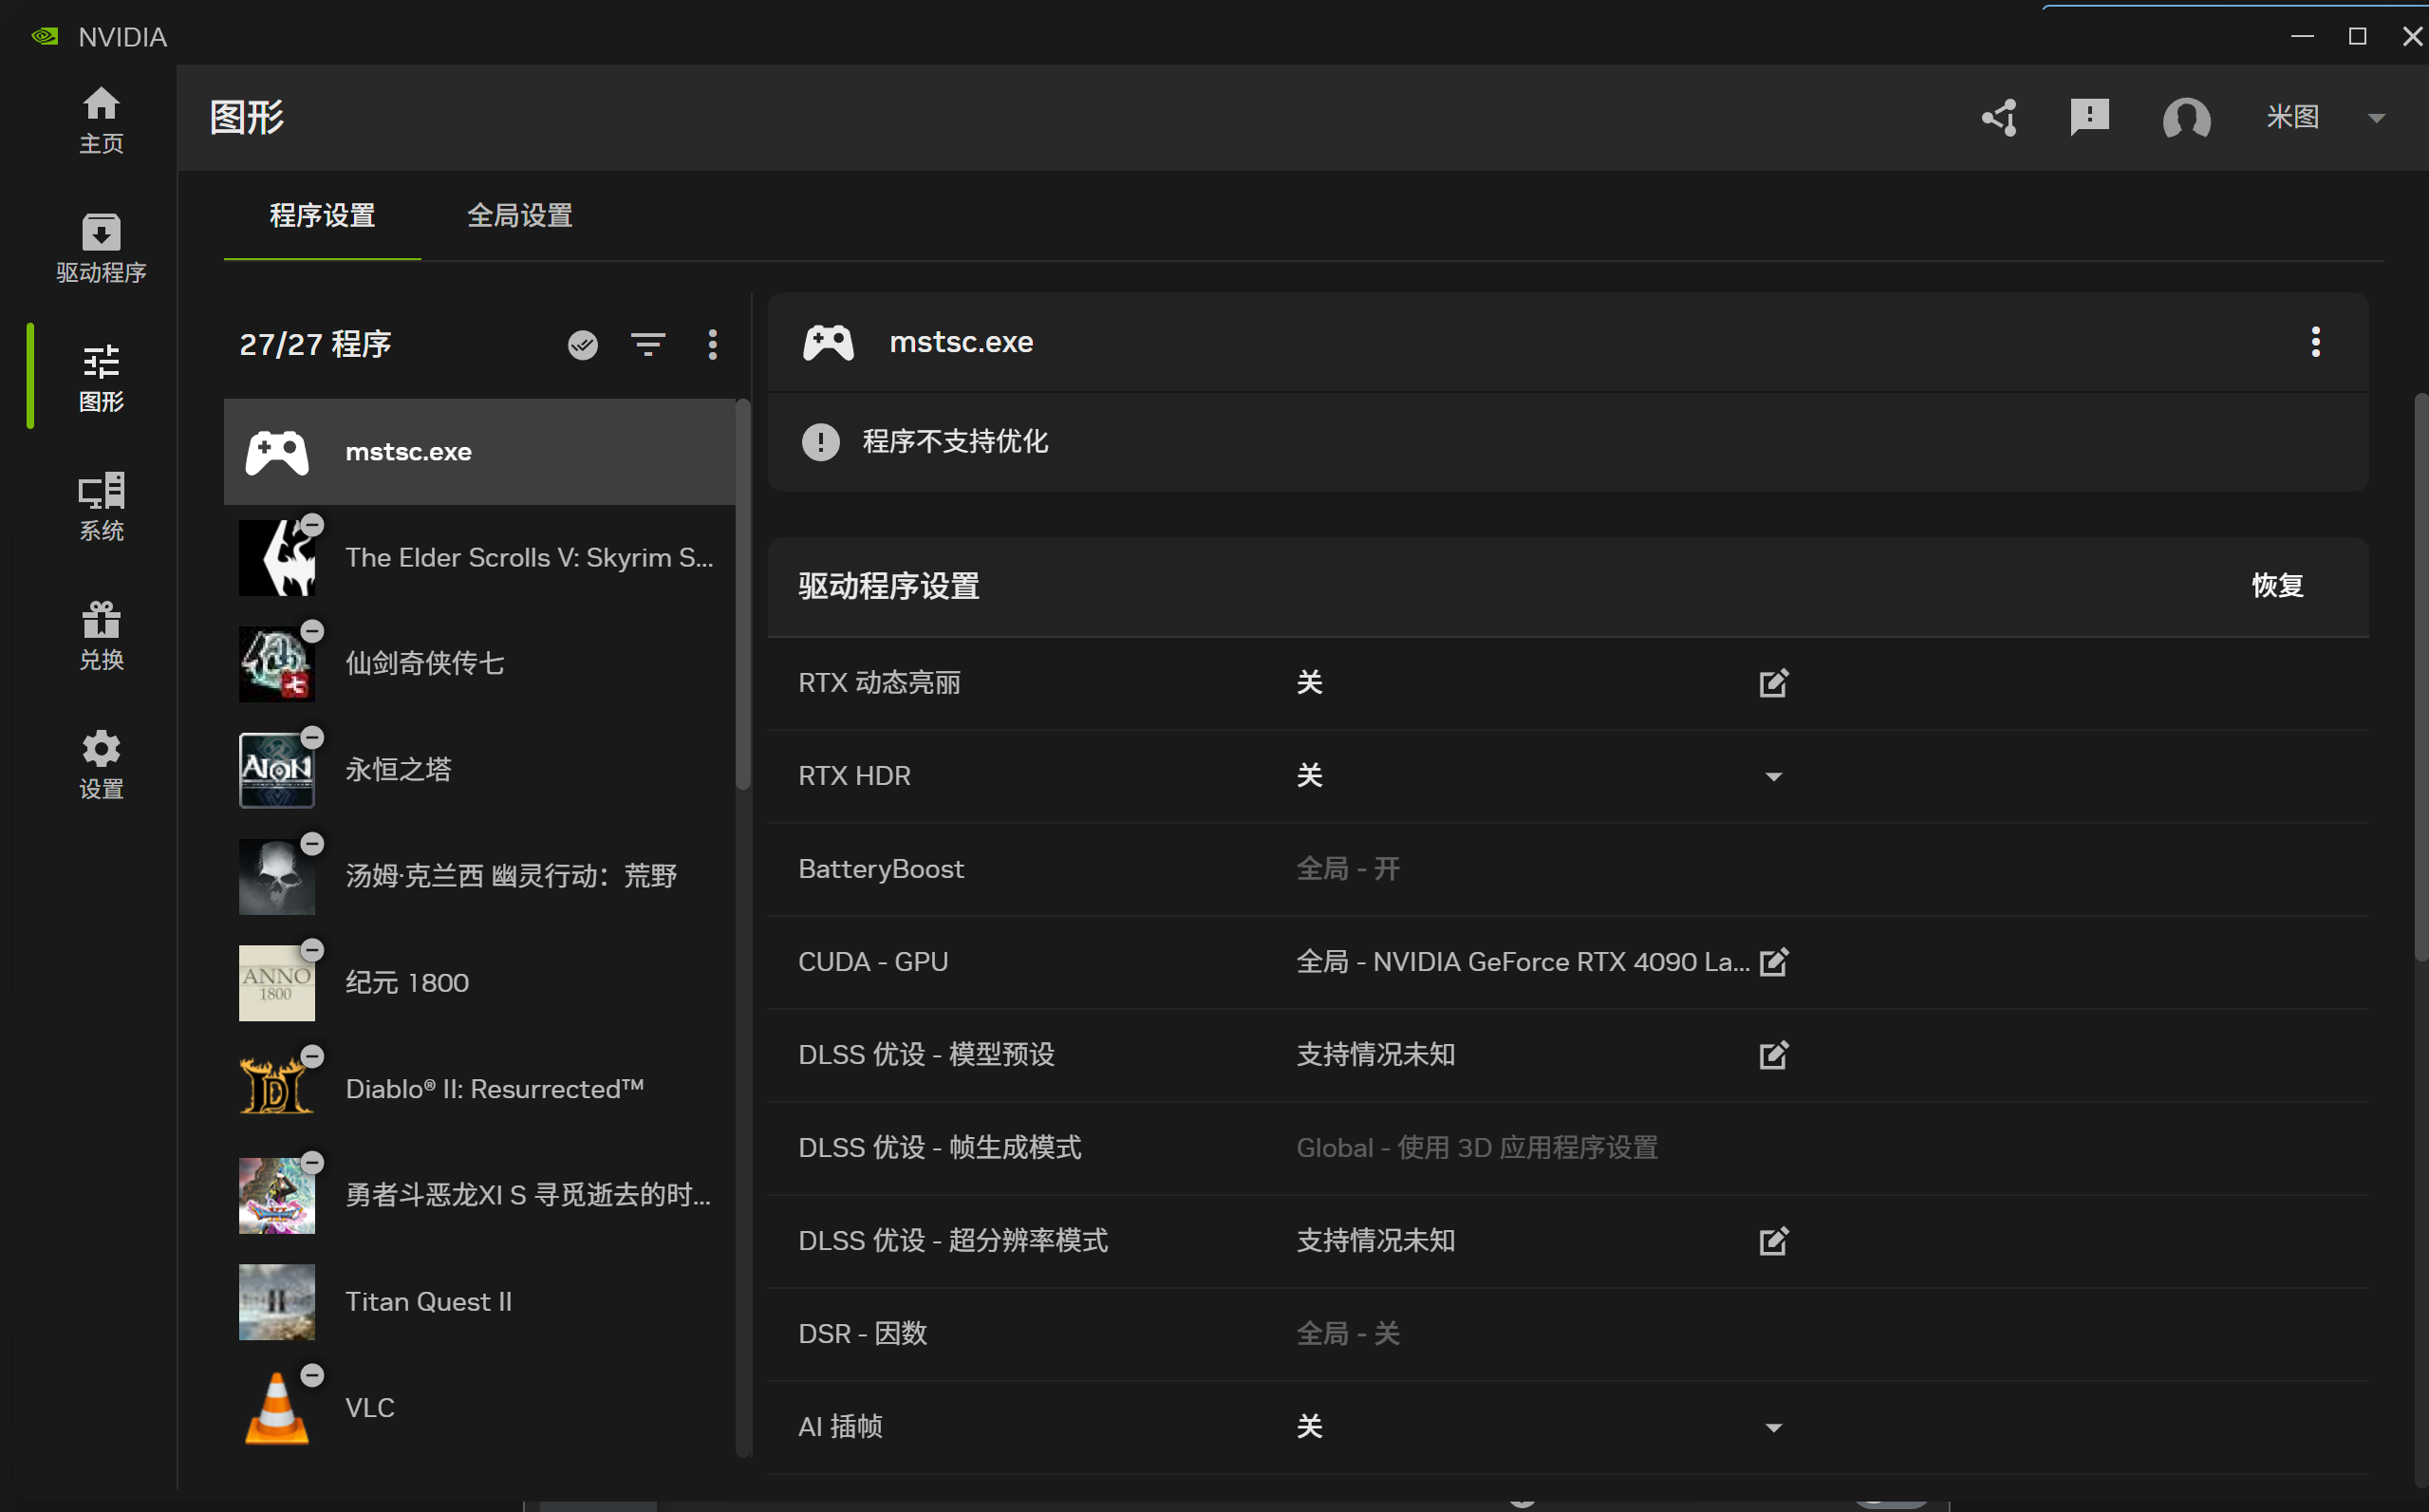Edit the CUDA - GPU setting

coord(1773,962)
